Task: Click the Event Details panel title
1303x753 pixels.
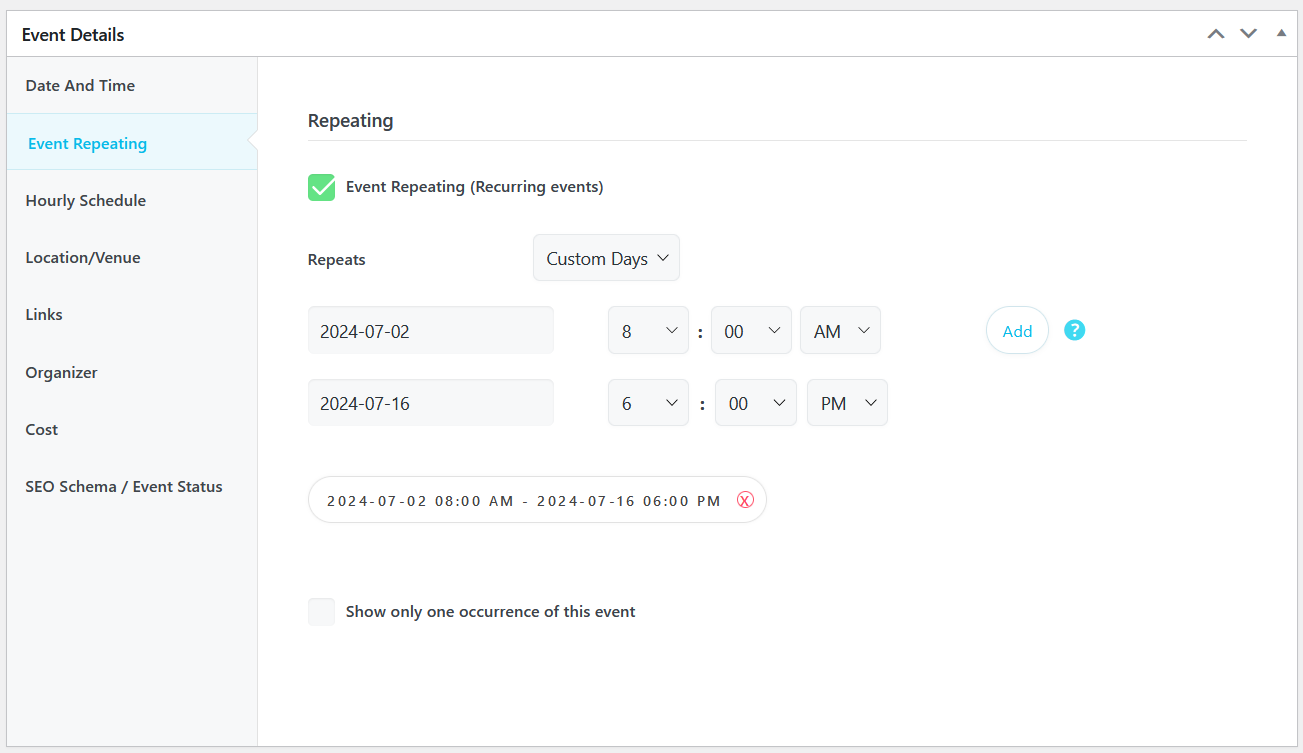Action: [73, 34]
